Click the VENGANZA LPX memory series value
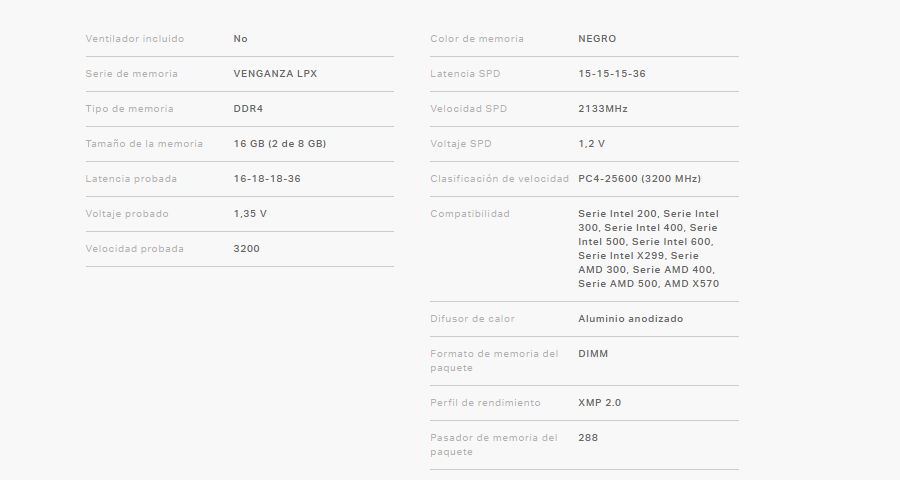This screenshot has height=480, width=900. pos(275,74)
